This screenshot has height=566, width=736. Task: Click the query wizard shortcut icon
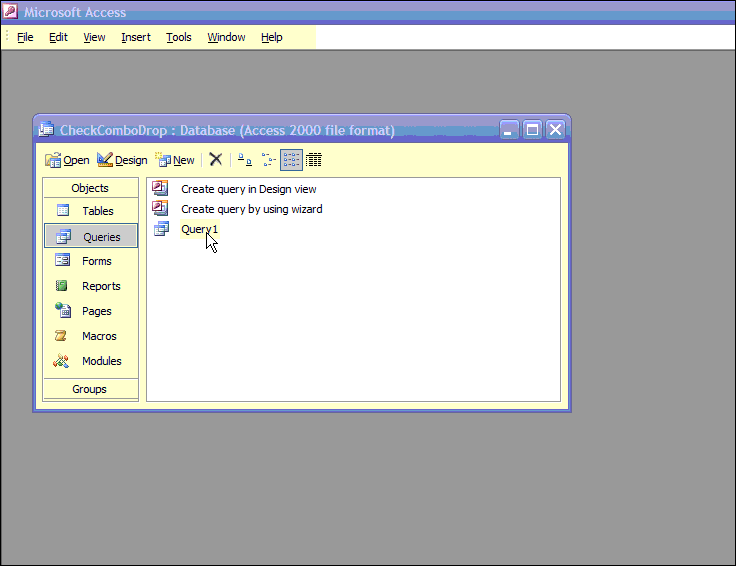160,208
